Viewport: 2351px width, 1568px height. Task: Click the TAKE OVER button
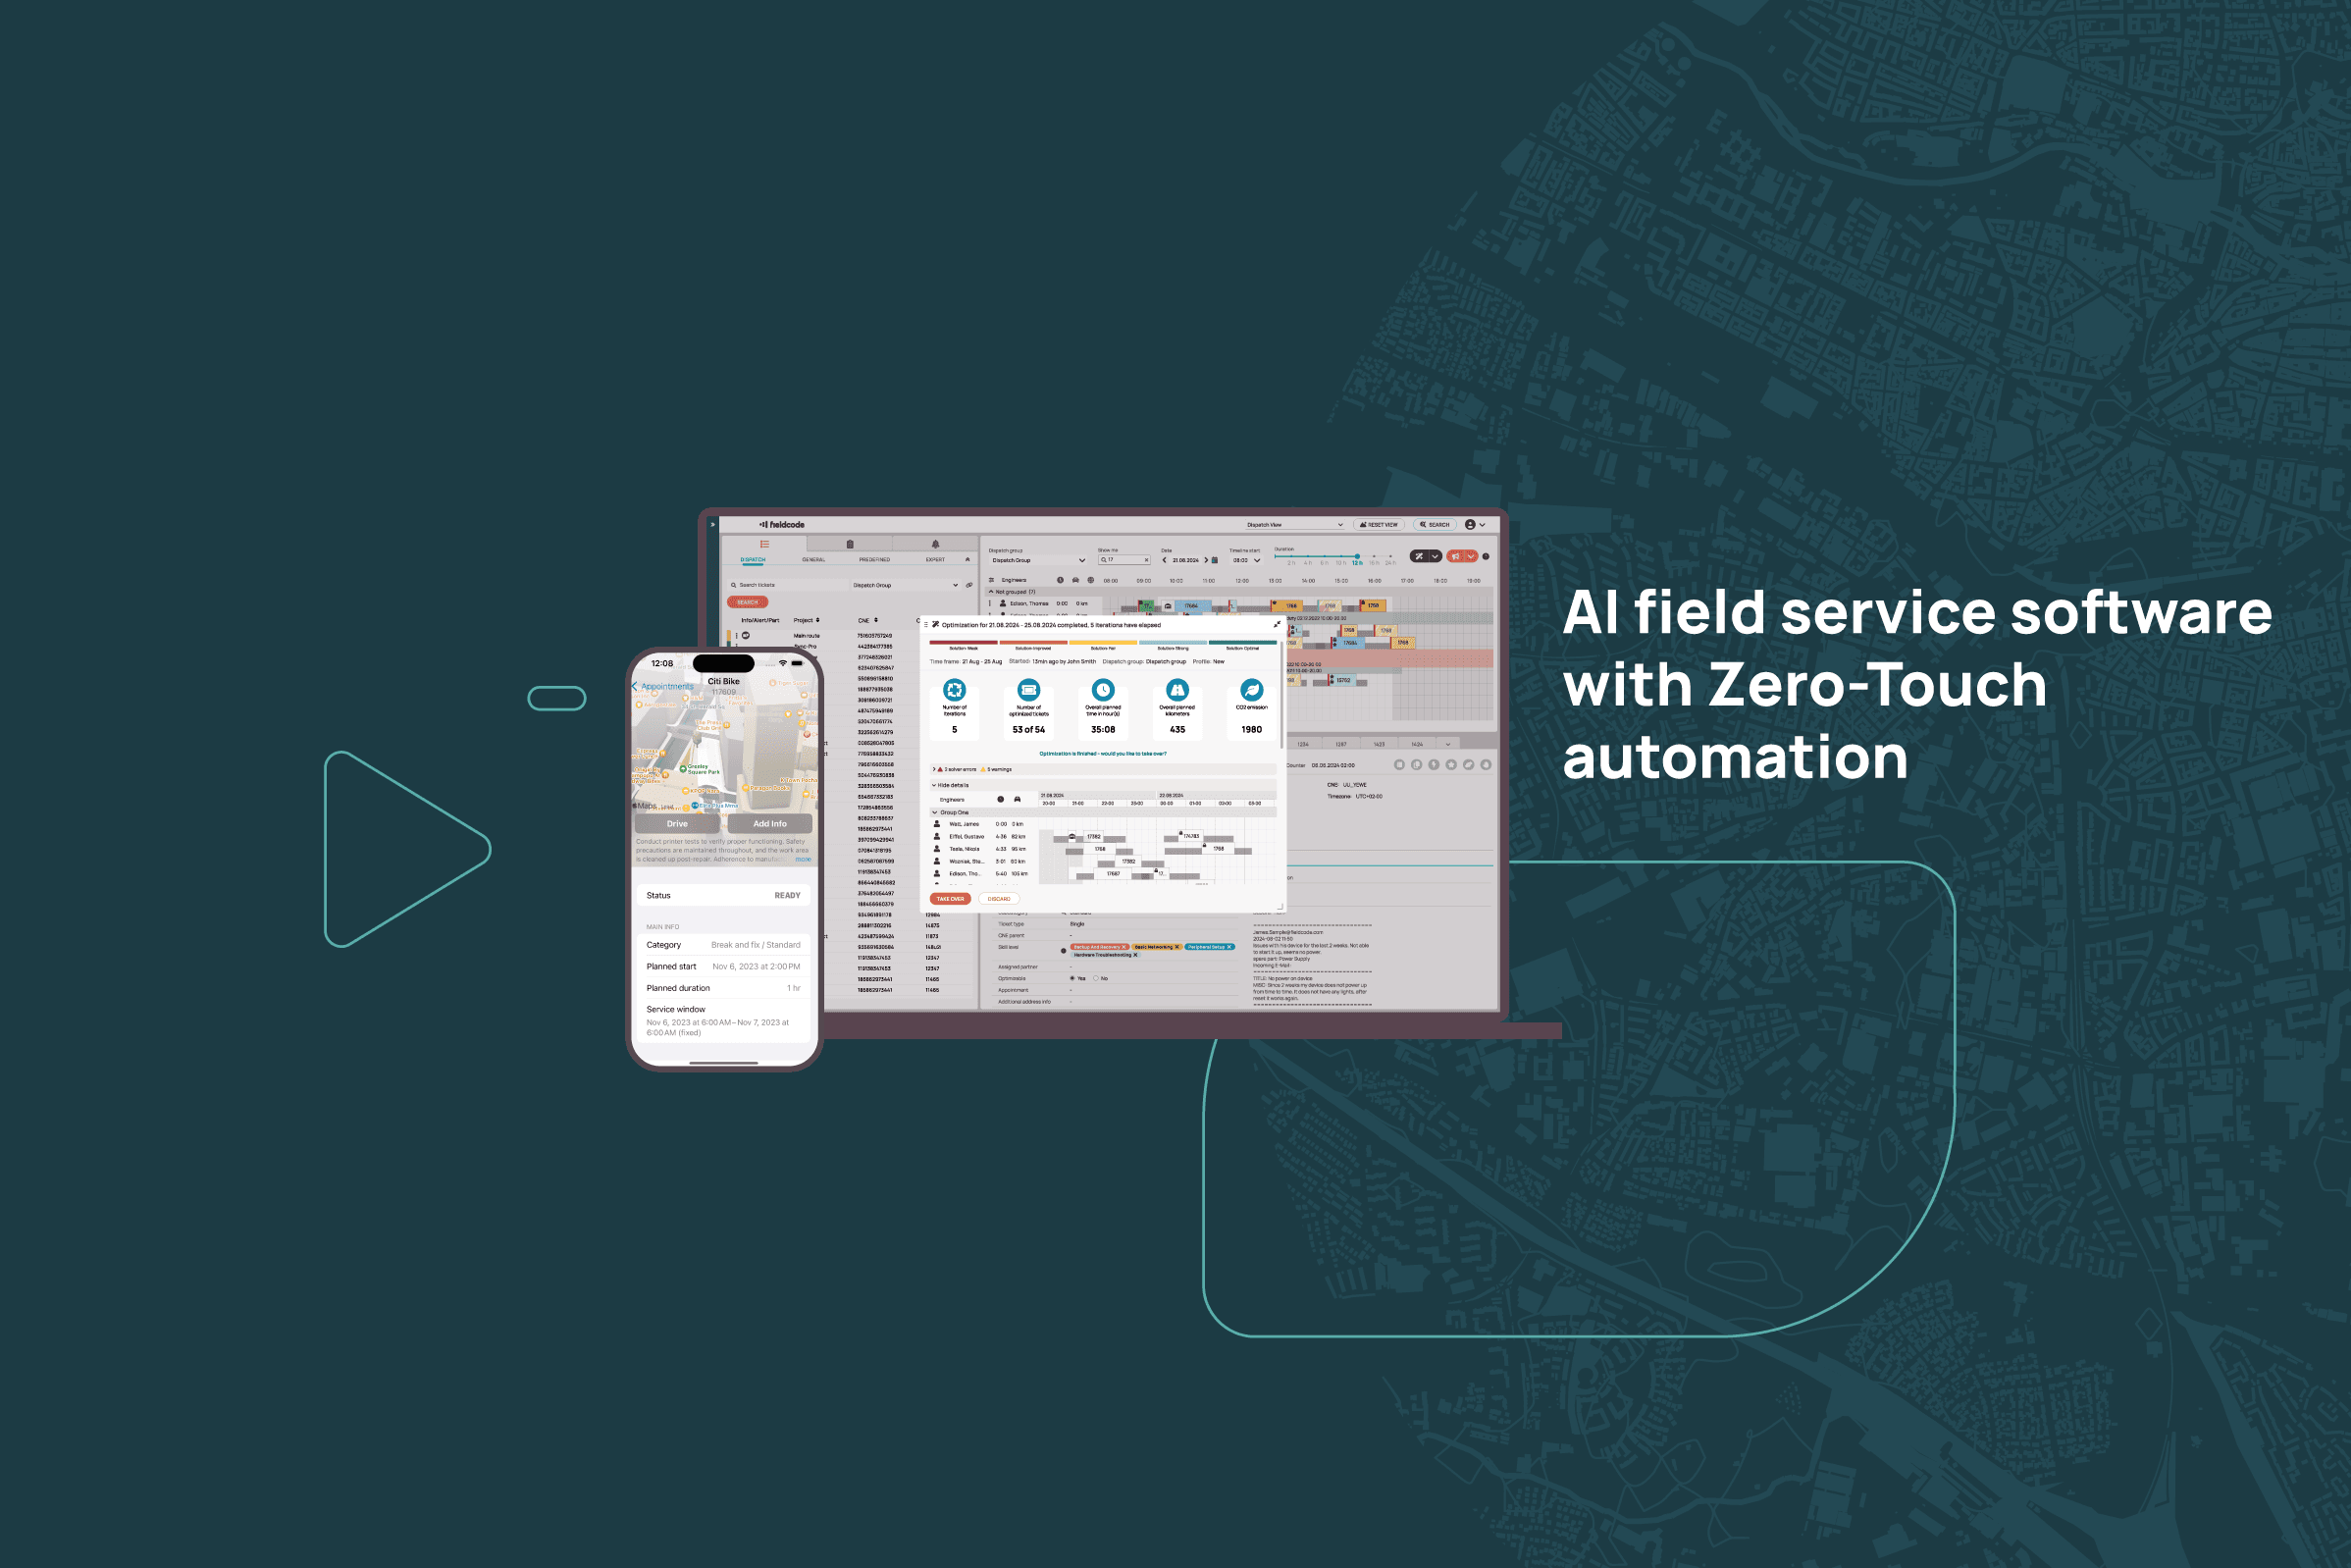tap(950, 898)
